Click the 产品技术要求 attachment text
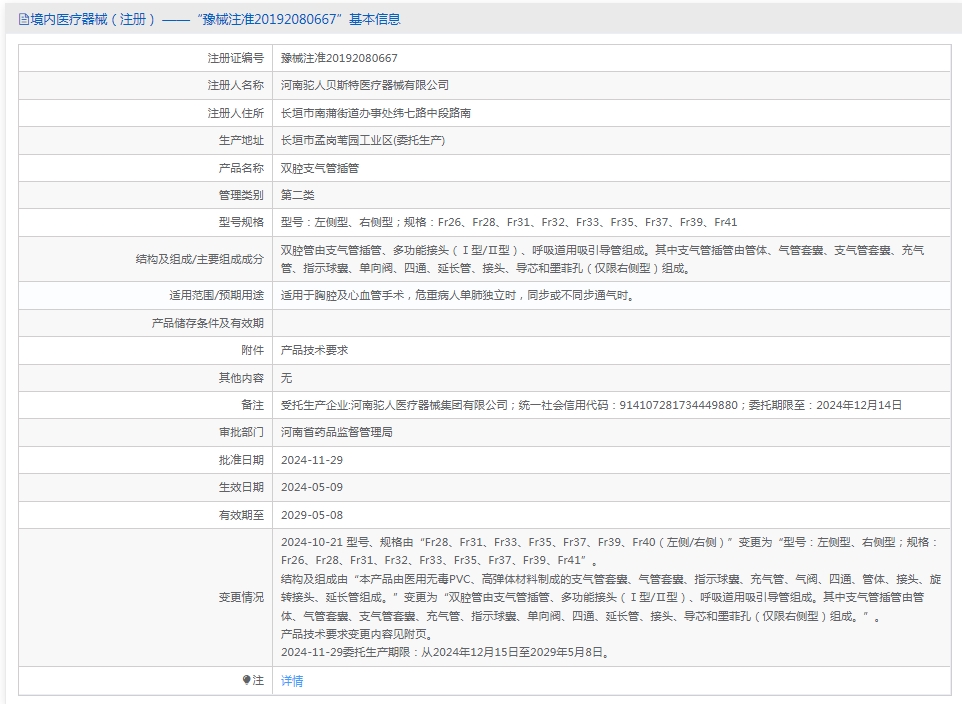962x704 pixels. point(314,350)
